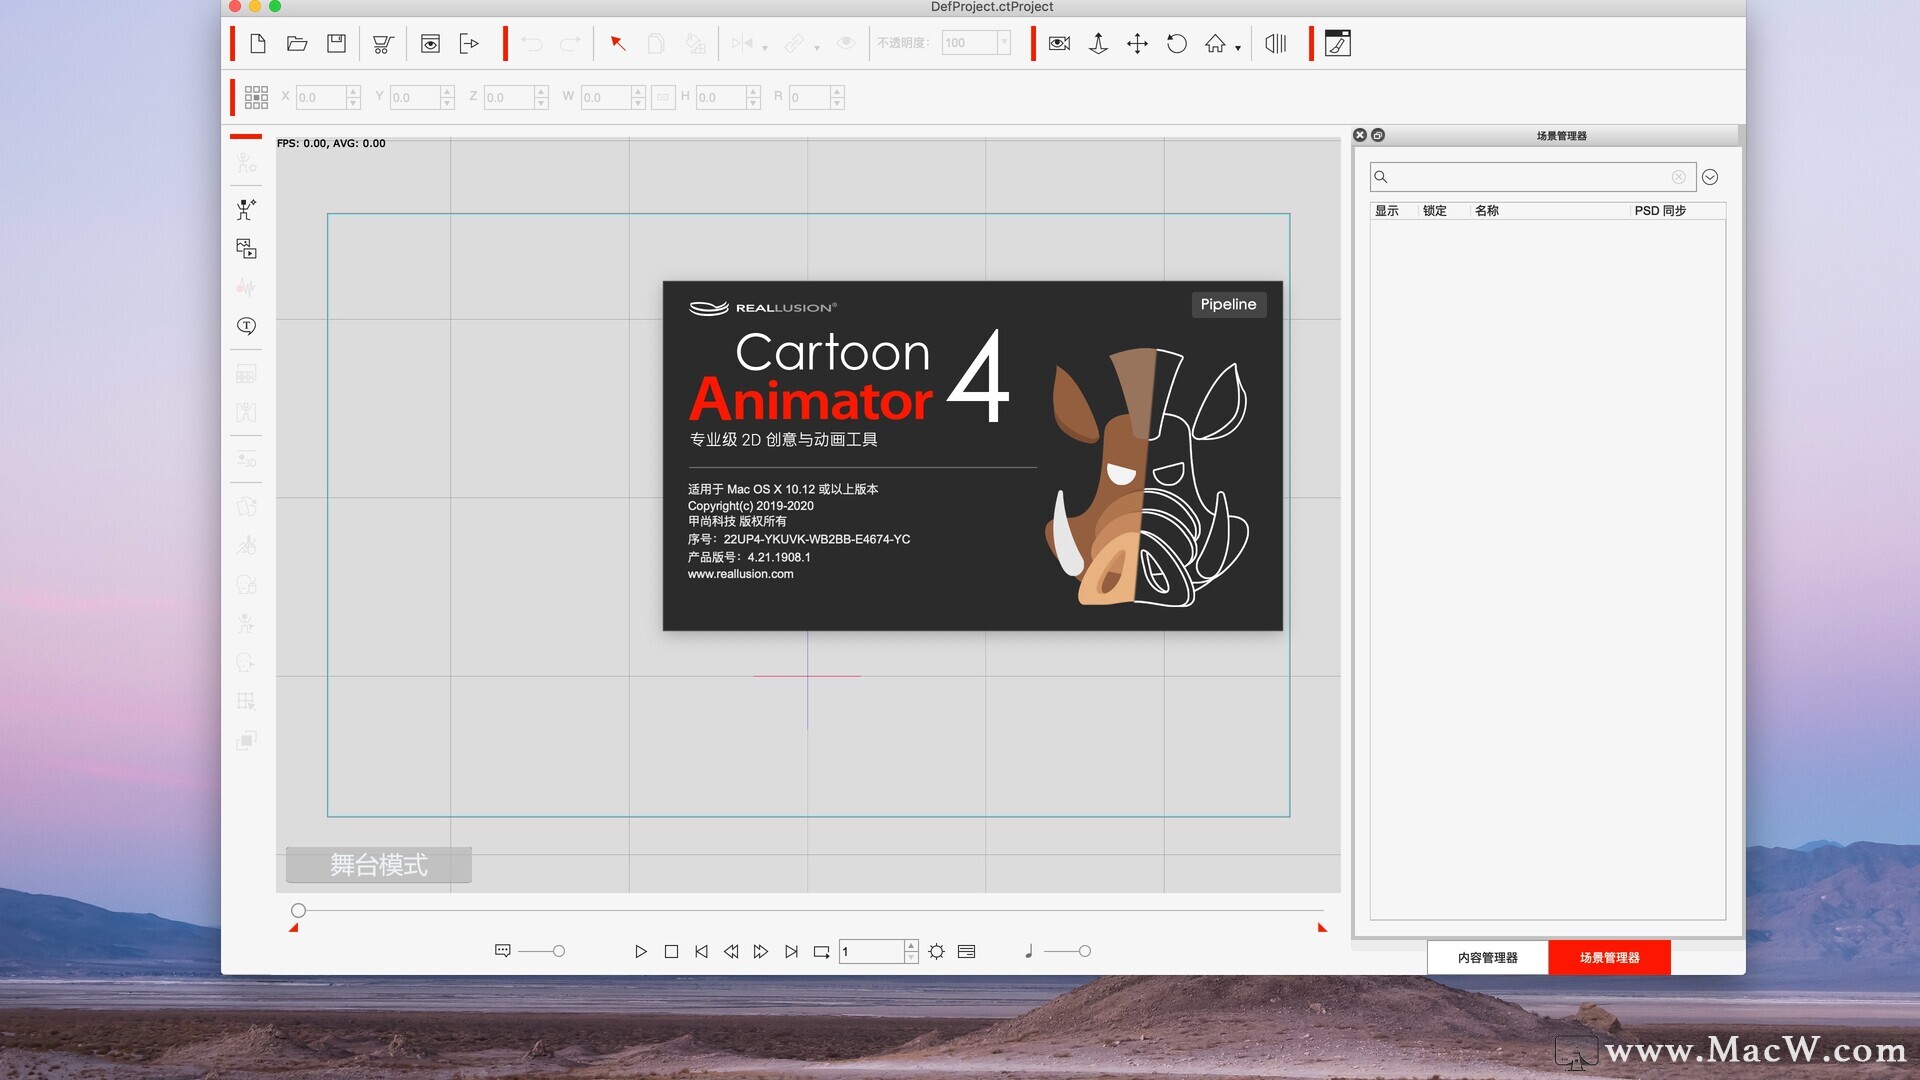The height and width of the screenshot is (1080, 1920).
Task: Click the W width input field
Action: tap(606, 97)
